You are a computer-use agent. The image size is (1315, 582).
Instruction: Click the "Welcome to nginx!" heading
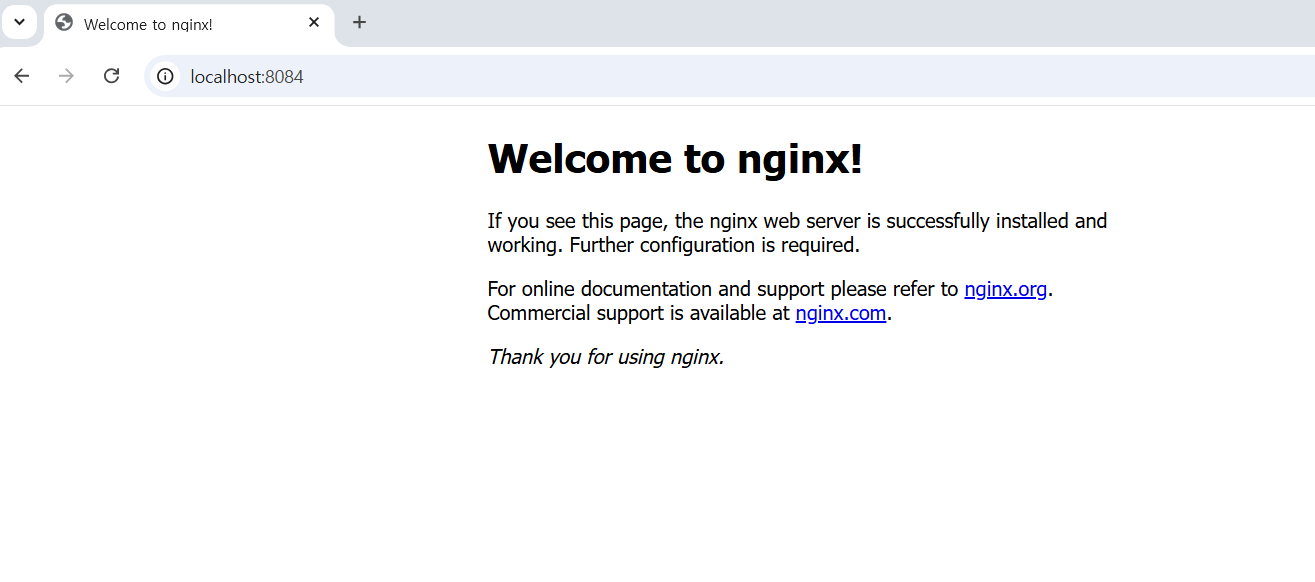tap(675, 158)
